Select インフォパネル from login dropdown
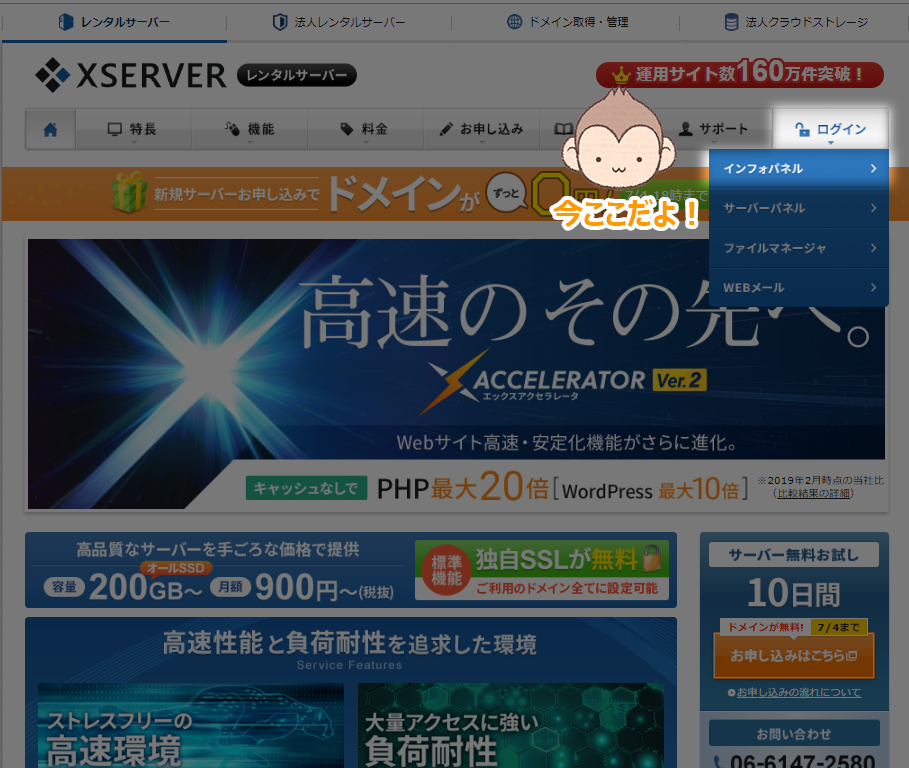The width and height of the screenshot is (909, 768). click(799, 169)
